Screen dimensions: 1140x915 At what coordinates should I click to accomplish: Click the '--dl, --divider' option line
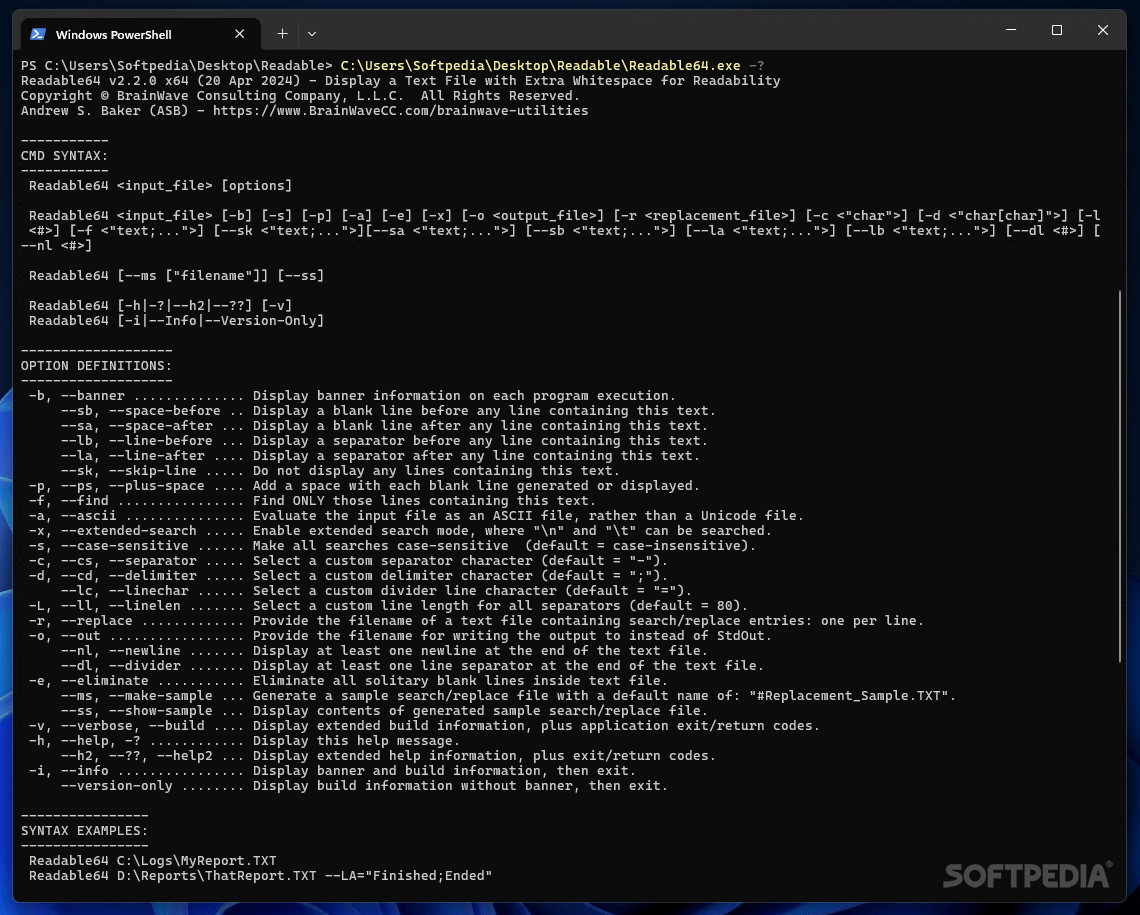click(412, 666)
